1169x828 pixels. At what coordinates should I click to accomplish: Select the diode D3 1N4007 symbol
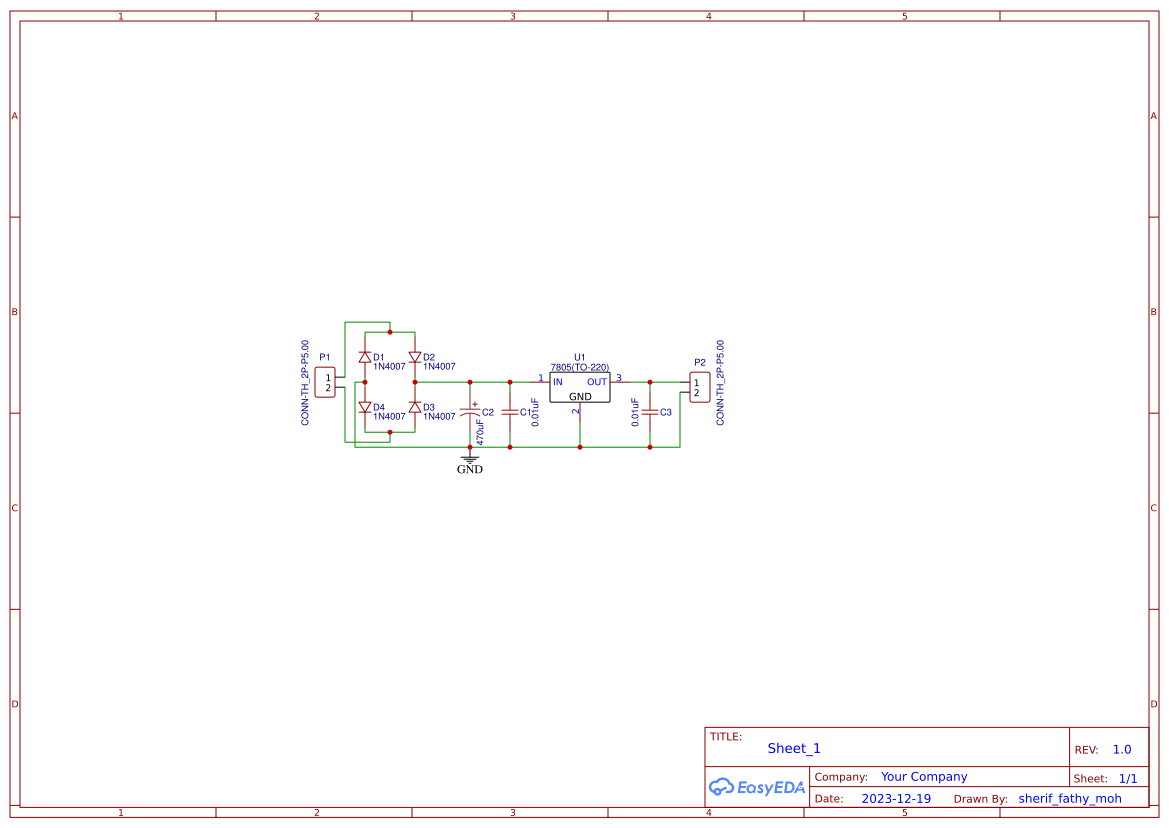(415, 408)
